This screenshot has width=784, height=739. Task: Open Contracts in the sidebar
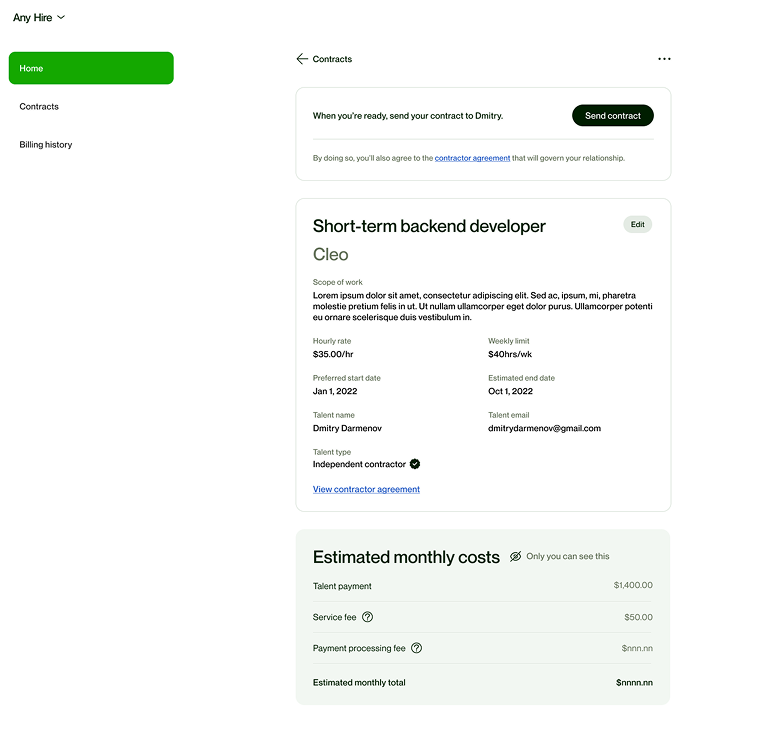click(x=39, y=106)
